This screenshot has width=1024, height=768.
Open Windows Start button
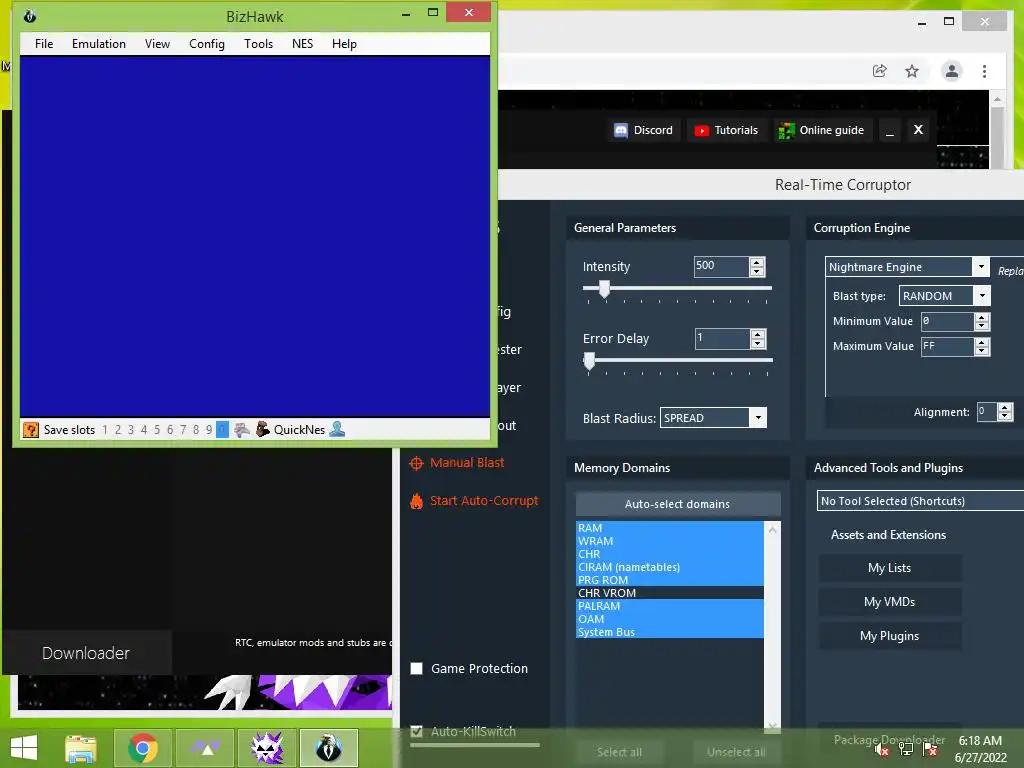[24, 748]
